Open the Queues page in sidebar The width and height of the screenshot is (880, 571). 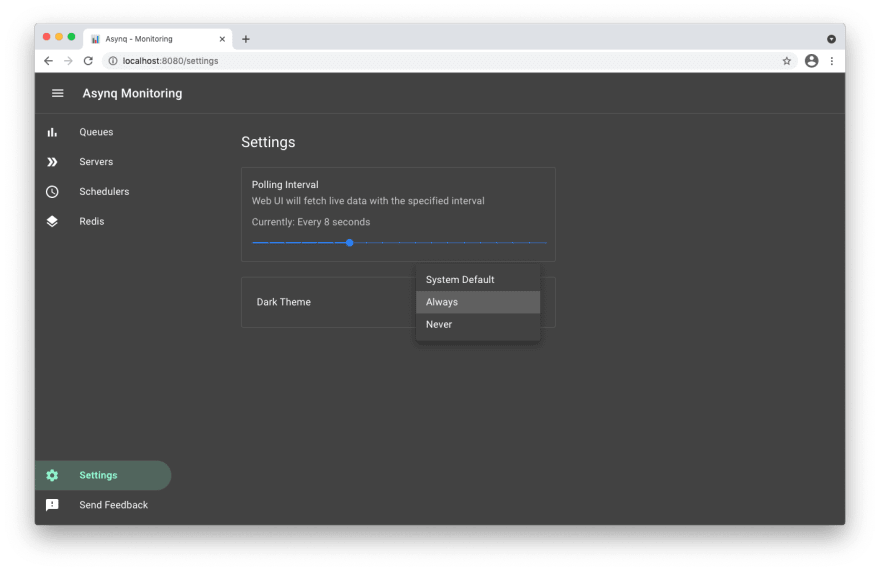(x=103, y=132)
